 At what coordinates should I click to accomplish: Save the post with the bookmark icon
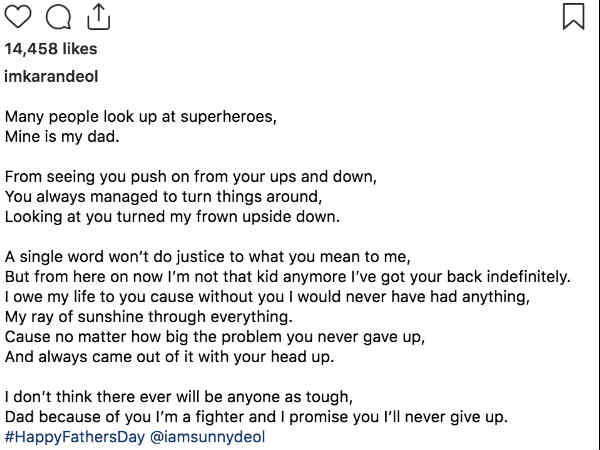click(x=574, y=16)
